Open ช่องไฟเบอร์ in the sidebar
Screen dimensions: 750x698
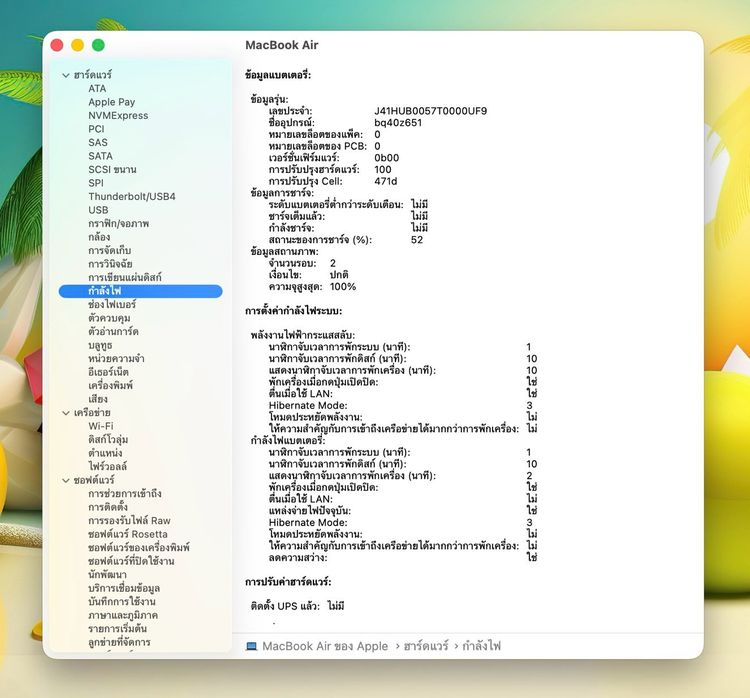(112, 304)
